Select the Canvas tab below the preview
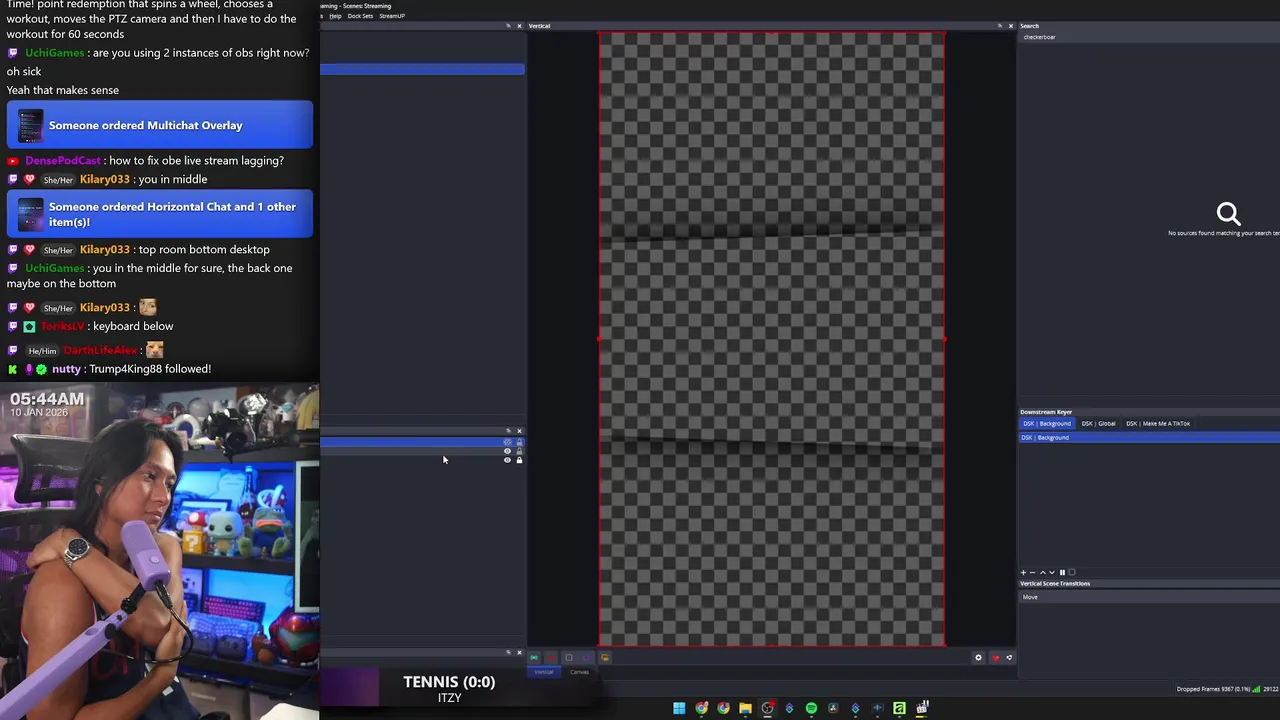 [x=580, y=672]
